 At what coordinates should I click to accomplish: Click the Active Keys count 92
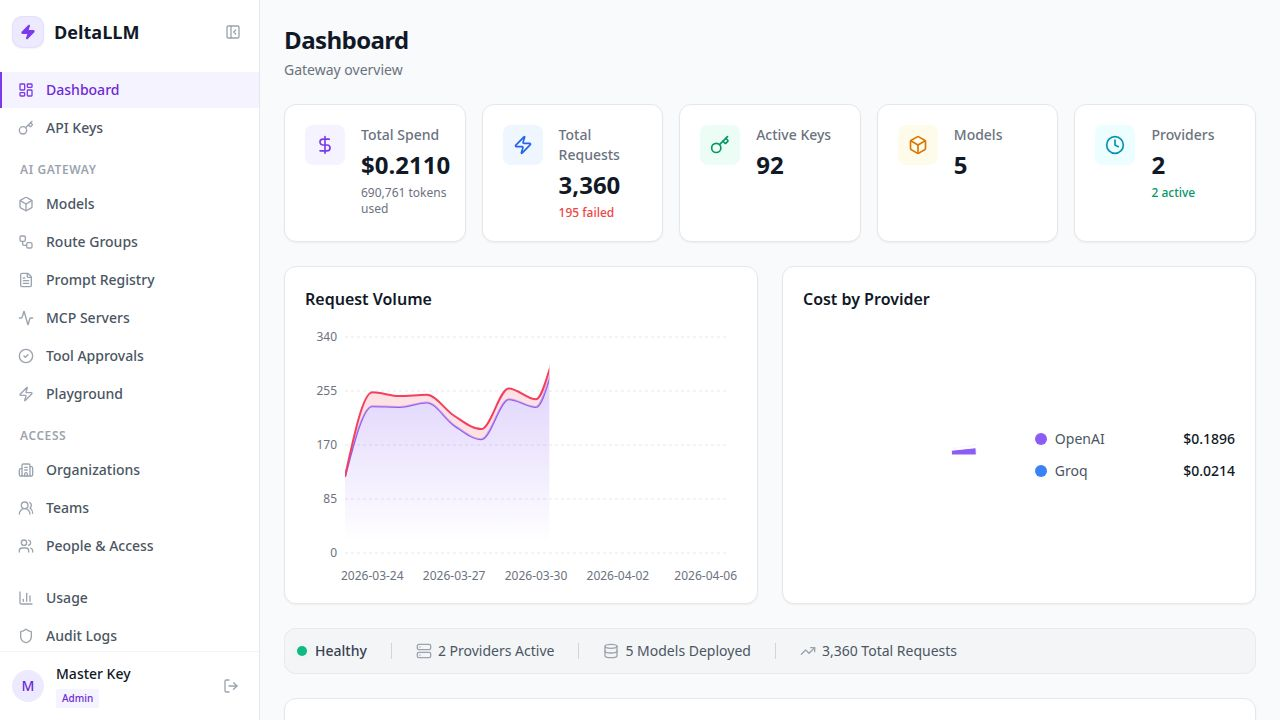click(x=770, y=165)
